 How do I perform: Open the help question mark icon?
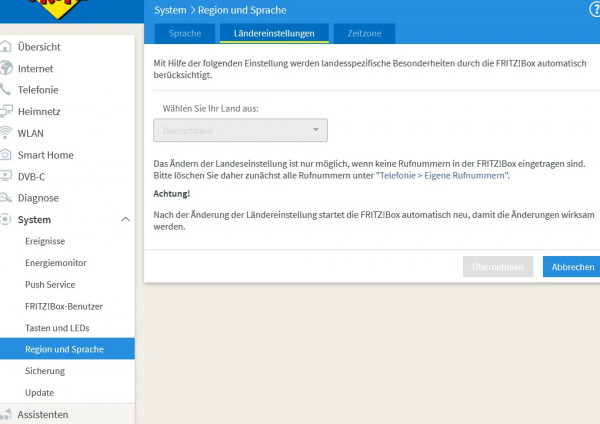[x=595, y=10]
